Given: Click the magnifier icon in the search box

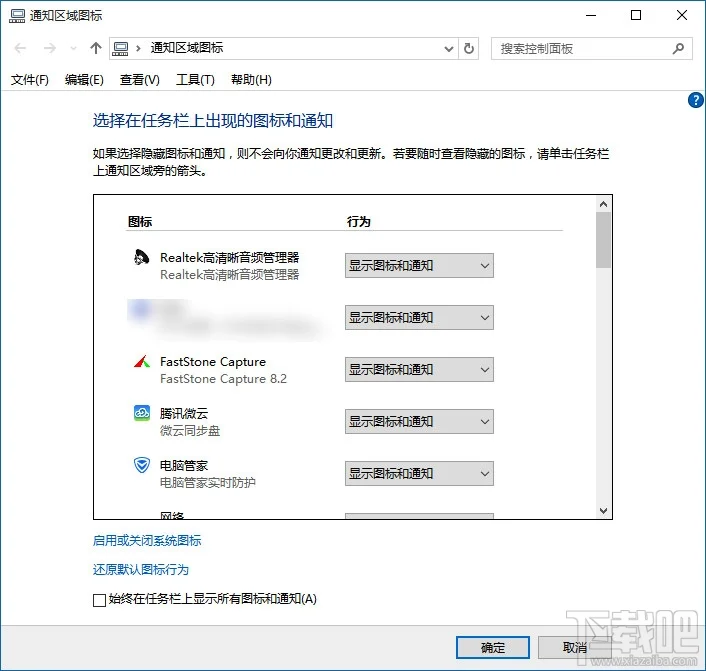Looking at the screenshot, I should point(679,48).
